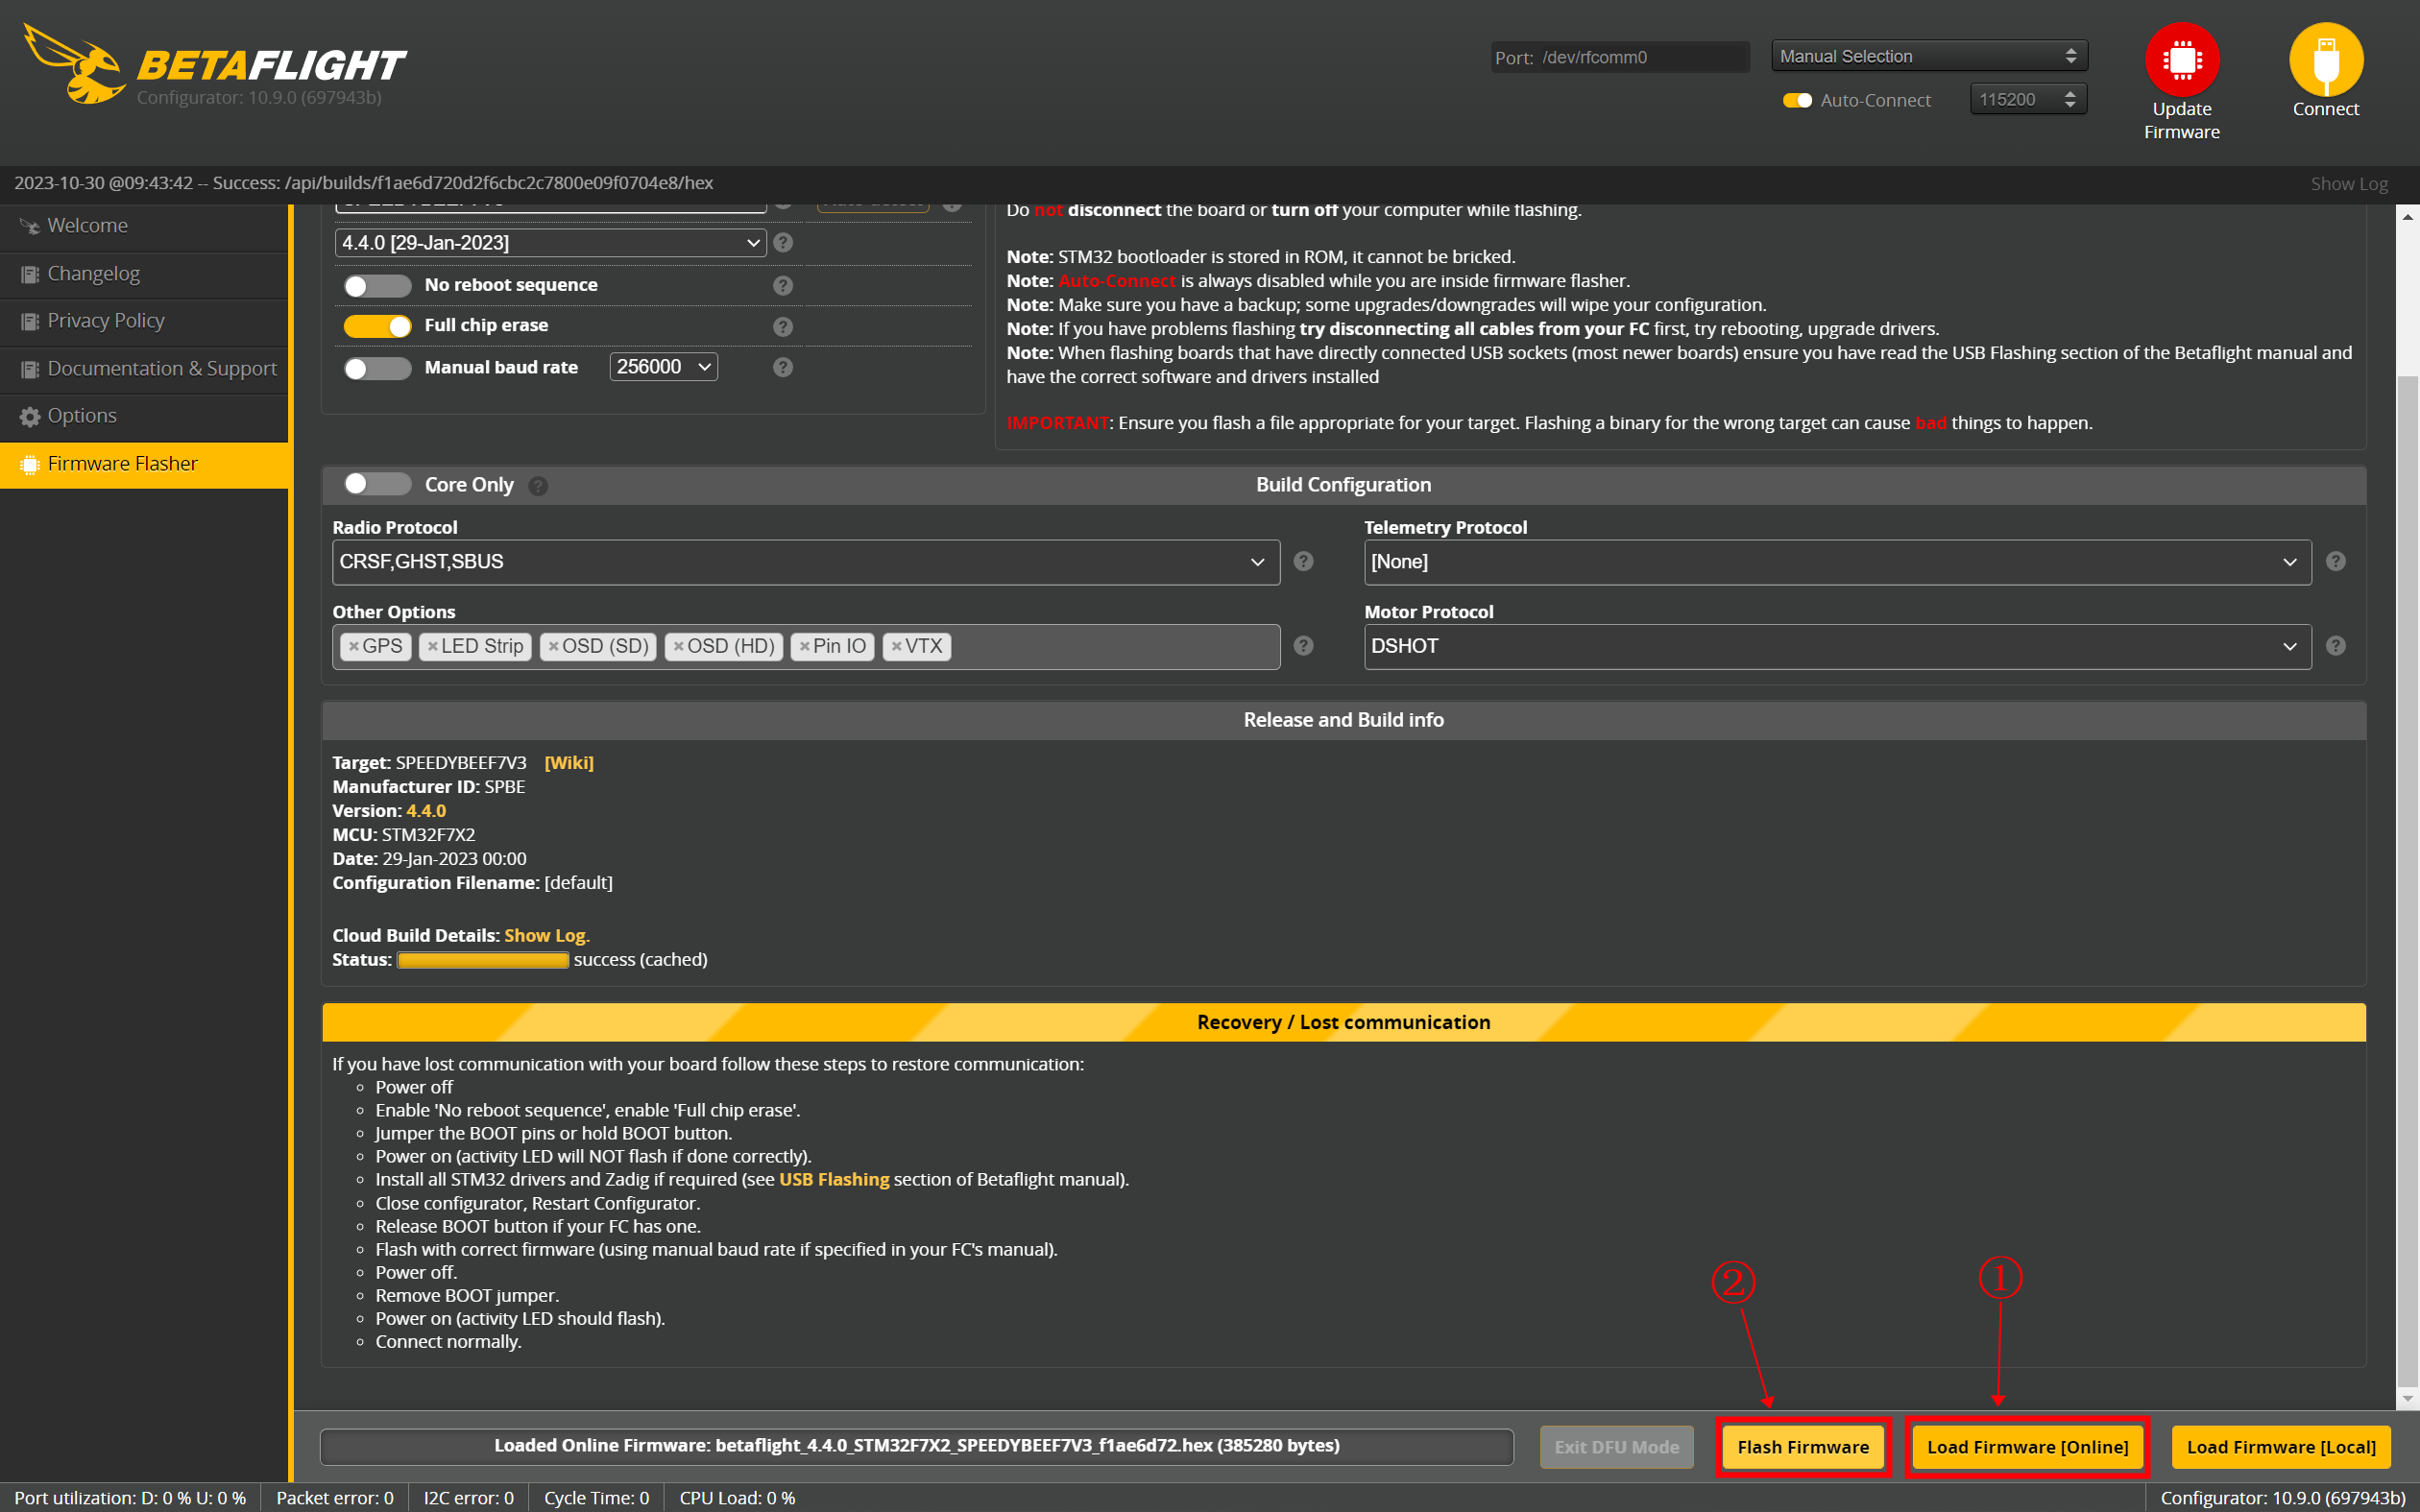Click the Changelog document icon in sidebar
This screenshot has height=1512, width=2420.
(x=30, y=274)
